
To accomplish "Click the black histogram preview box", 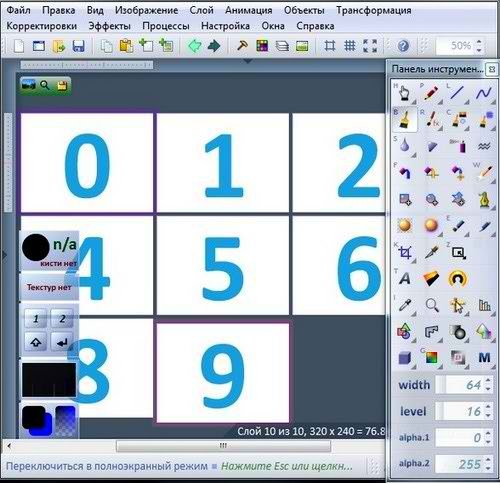I will (49, 380).
